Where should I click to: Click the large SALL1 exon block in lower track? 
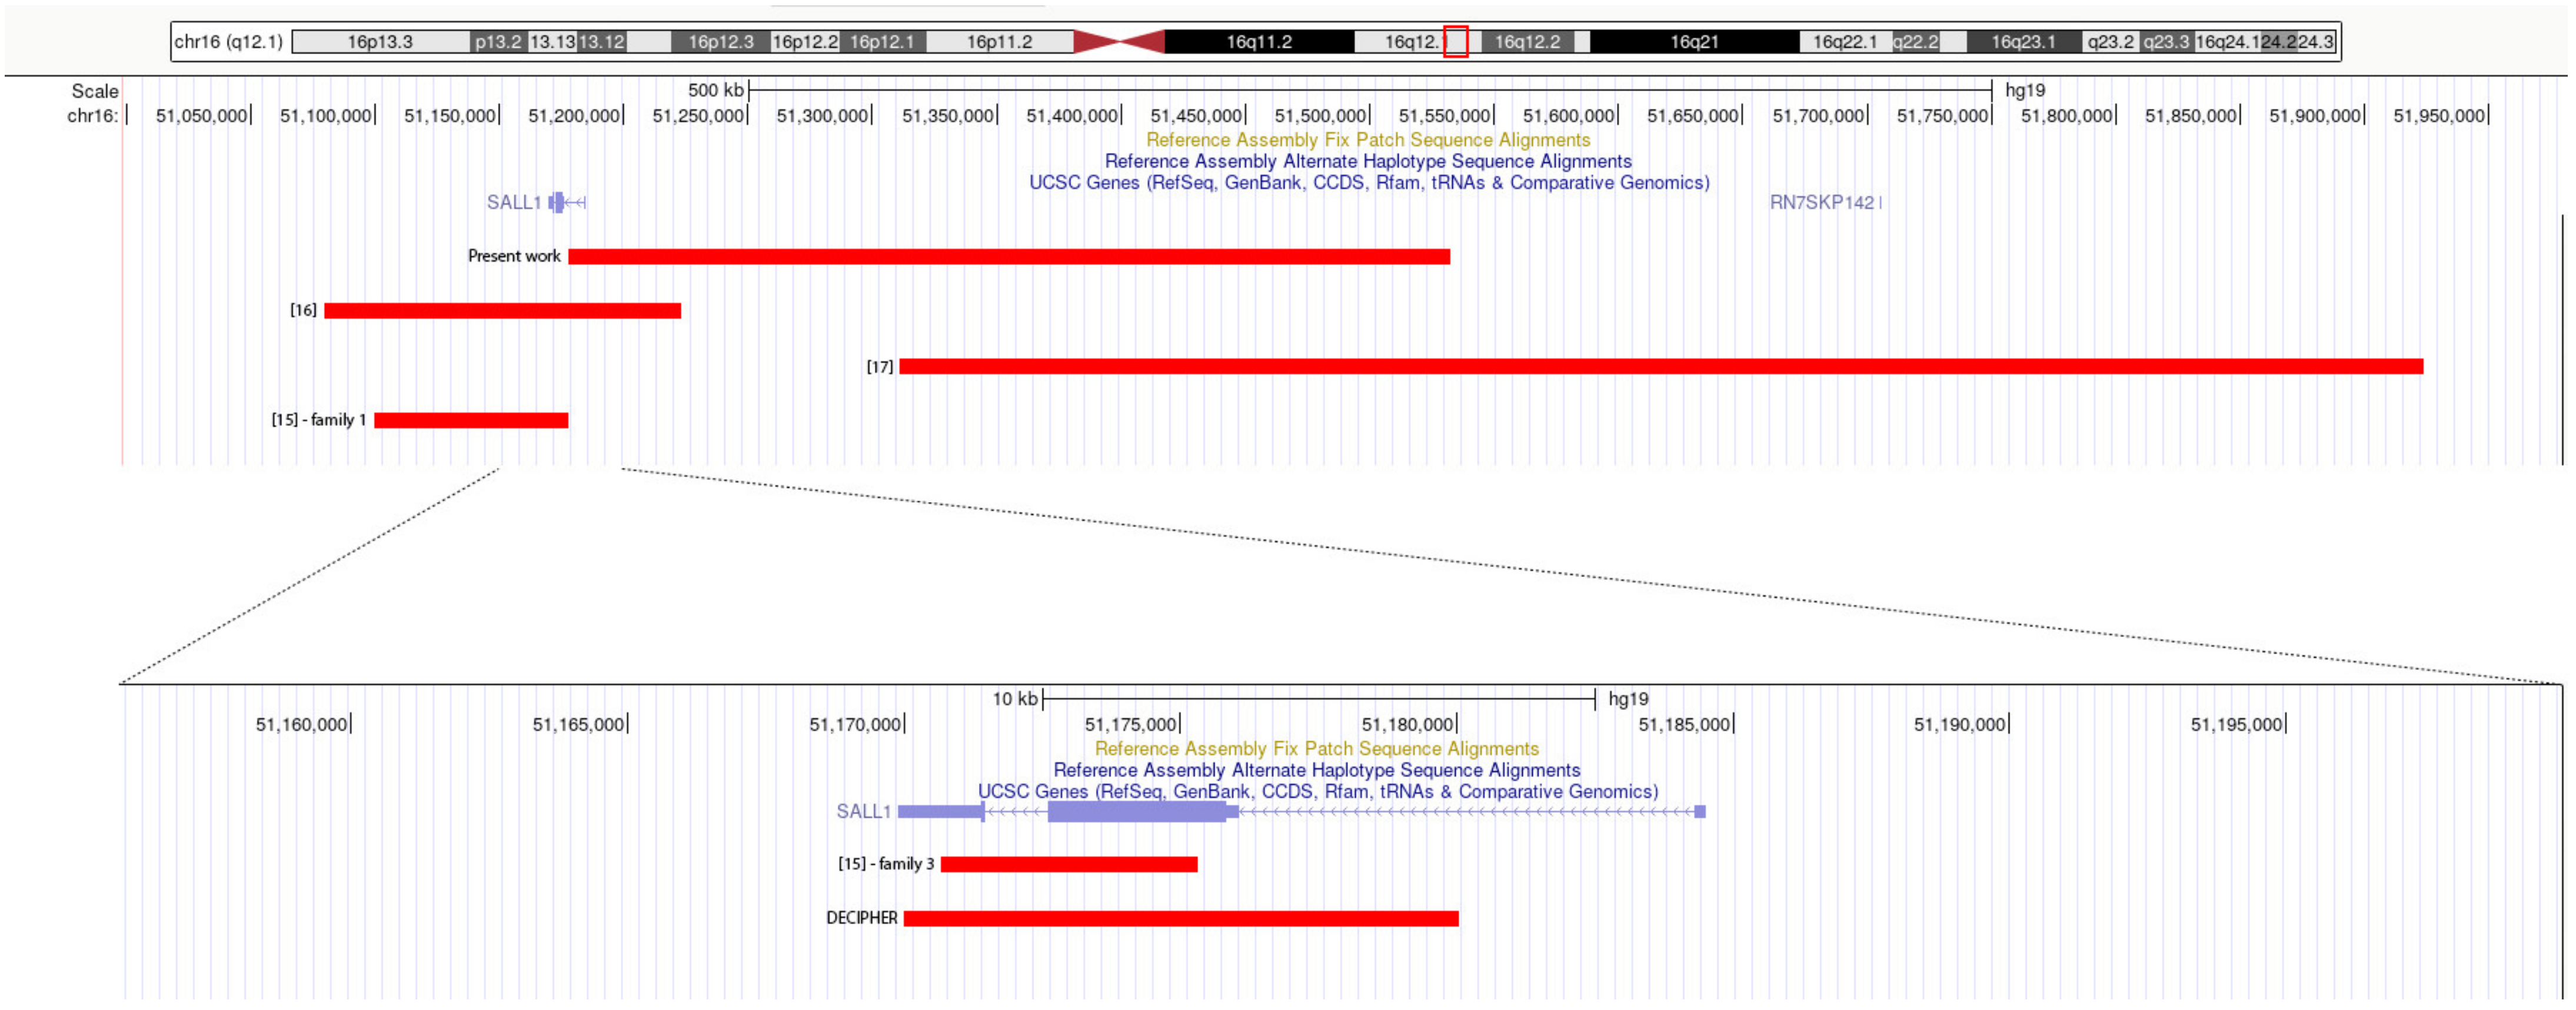(1136, 812)
